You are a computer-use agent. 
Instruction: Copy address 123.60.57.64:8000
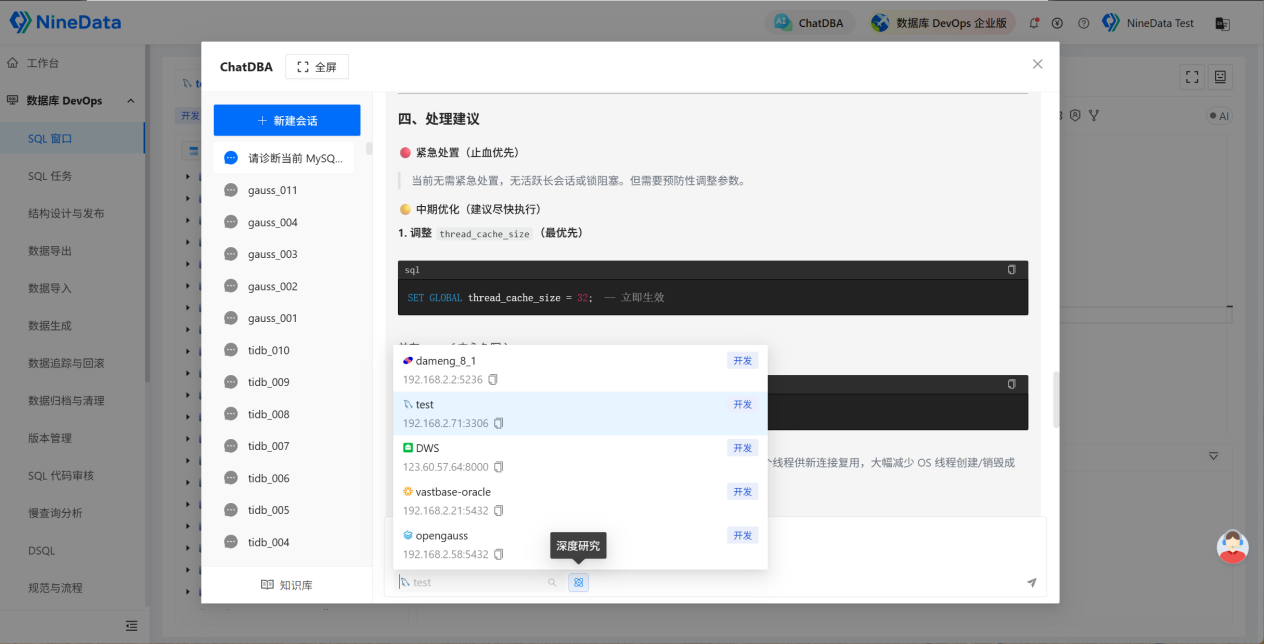coord(499,467)
